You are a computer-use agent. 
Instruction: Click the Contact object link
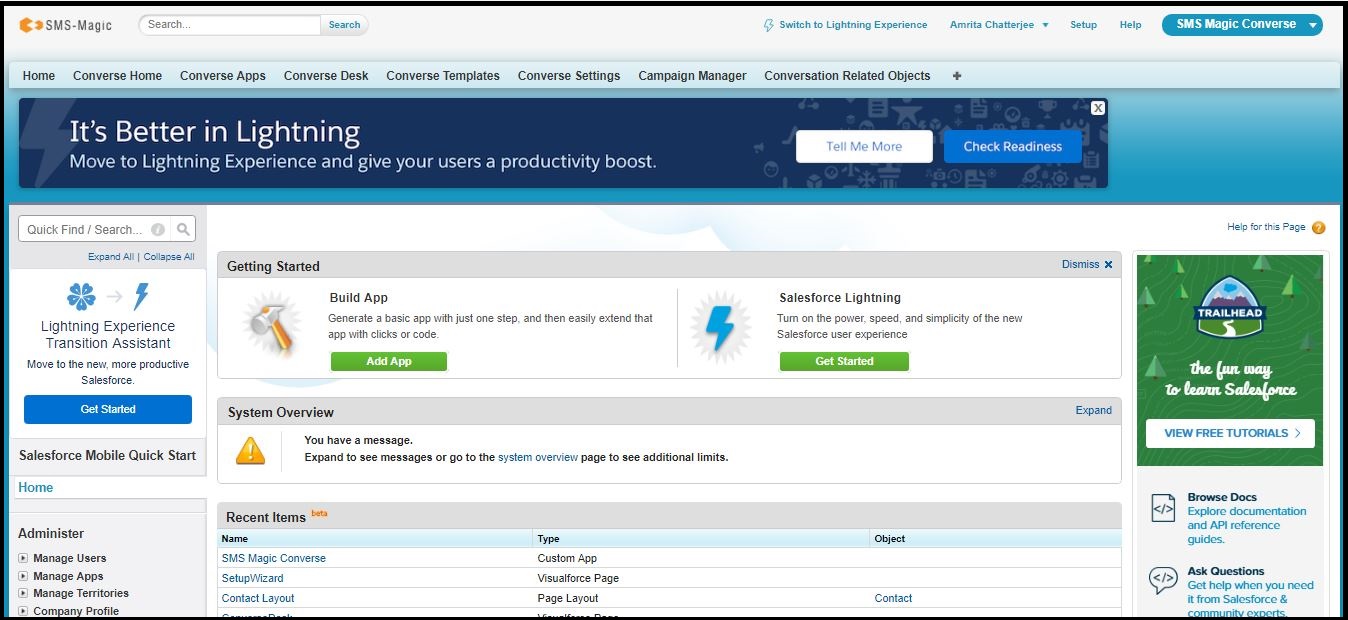pyautogui.click(x=893, y=598)
